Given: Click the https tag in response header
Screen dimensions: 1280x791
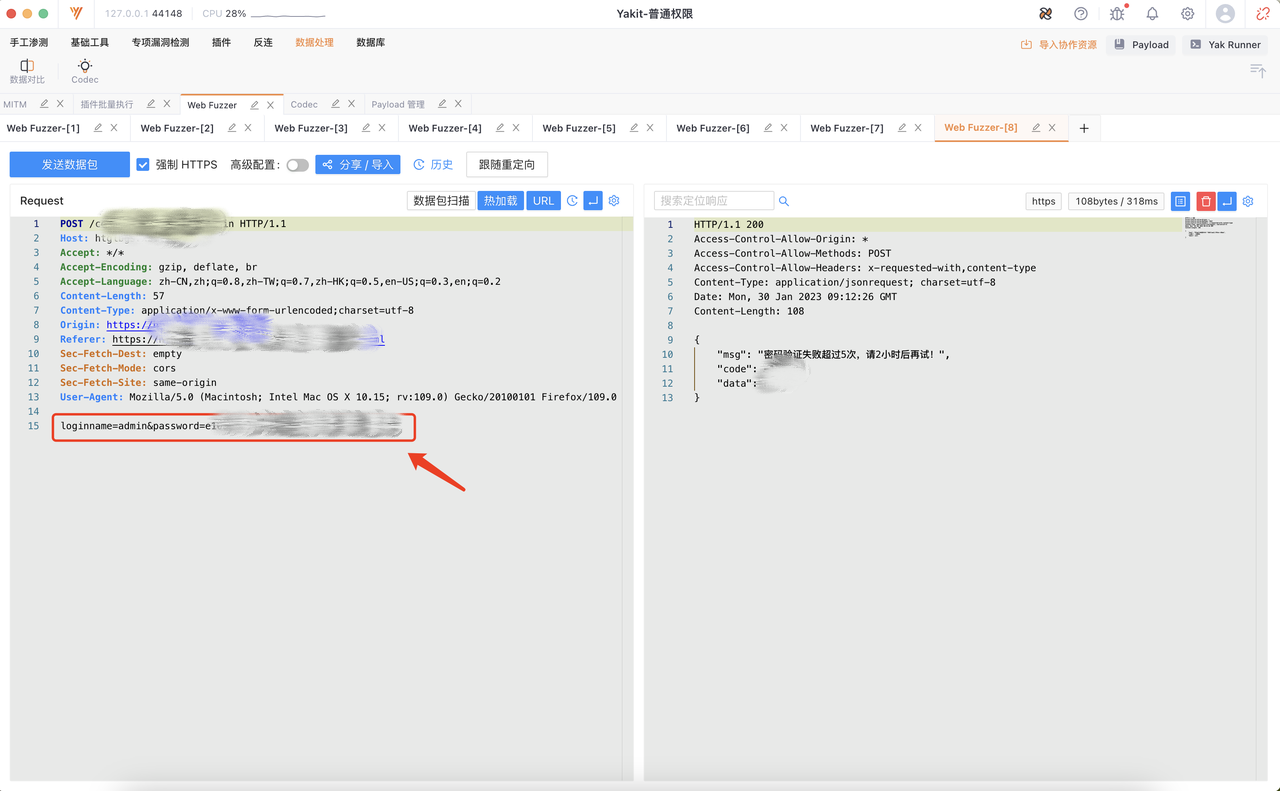Looking at the screenshot, I should 1043,201.
